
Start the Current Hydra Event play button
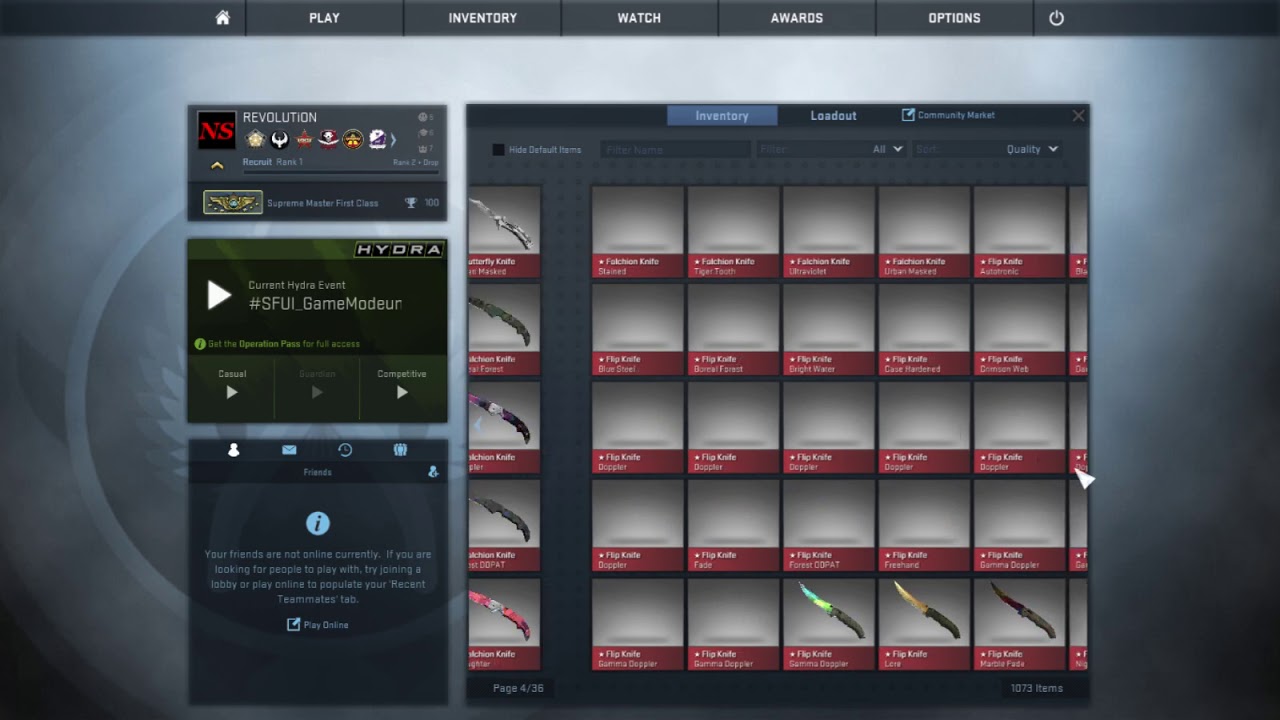pyautogui.click(x=218, y=295)
